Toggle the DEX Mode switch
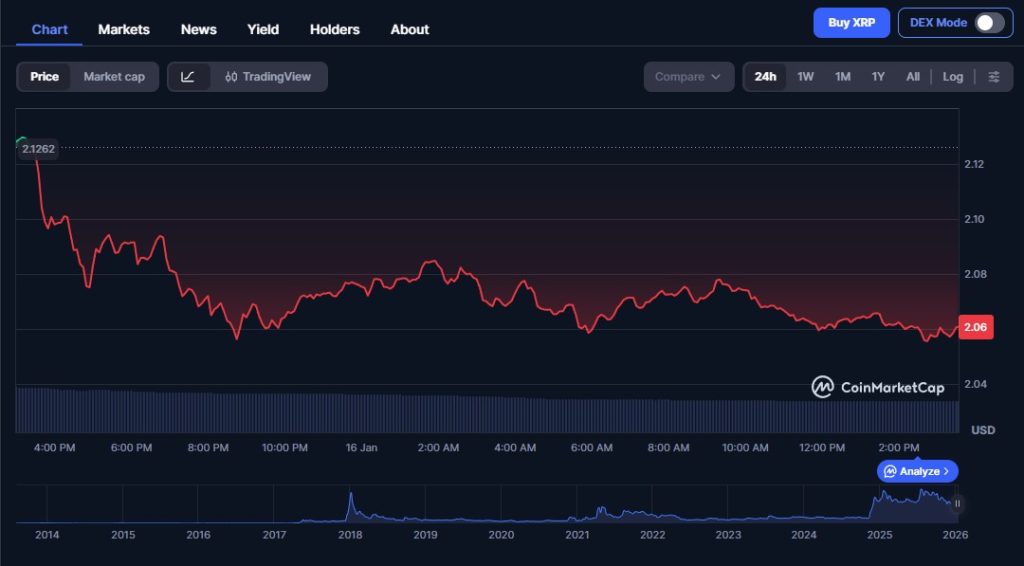 click(x=988, y=23)
